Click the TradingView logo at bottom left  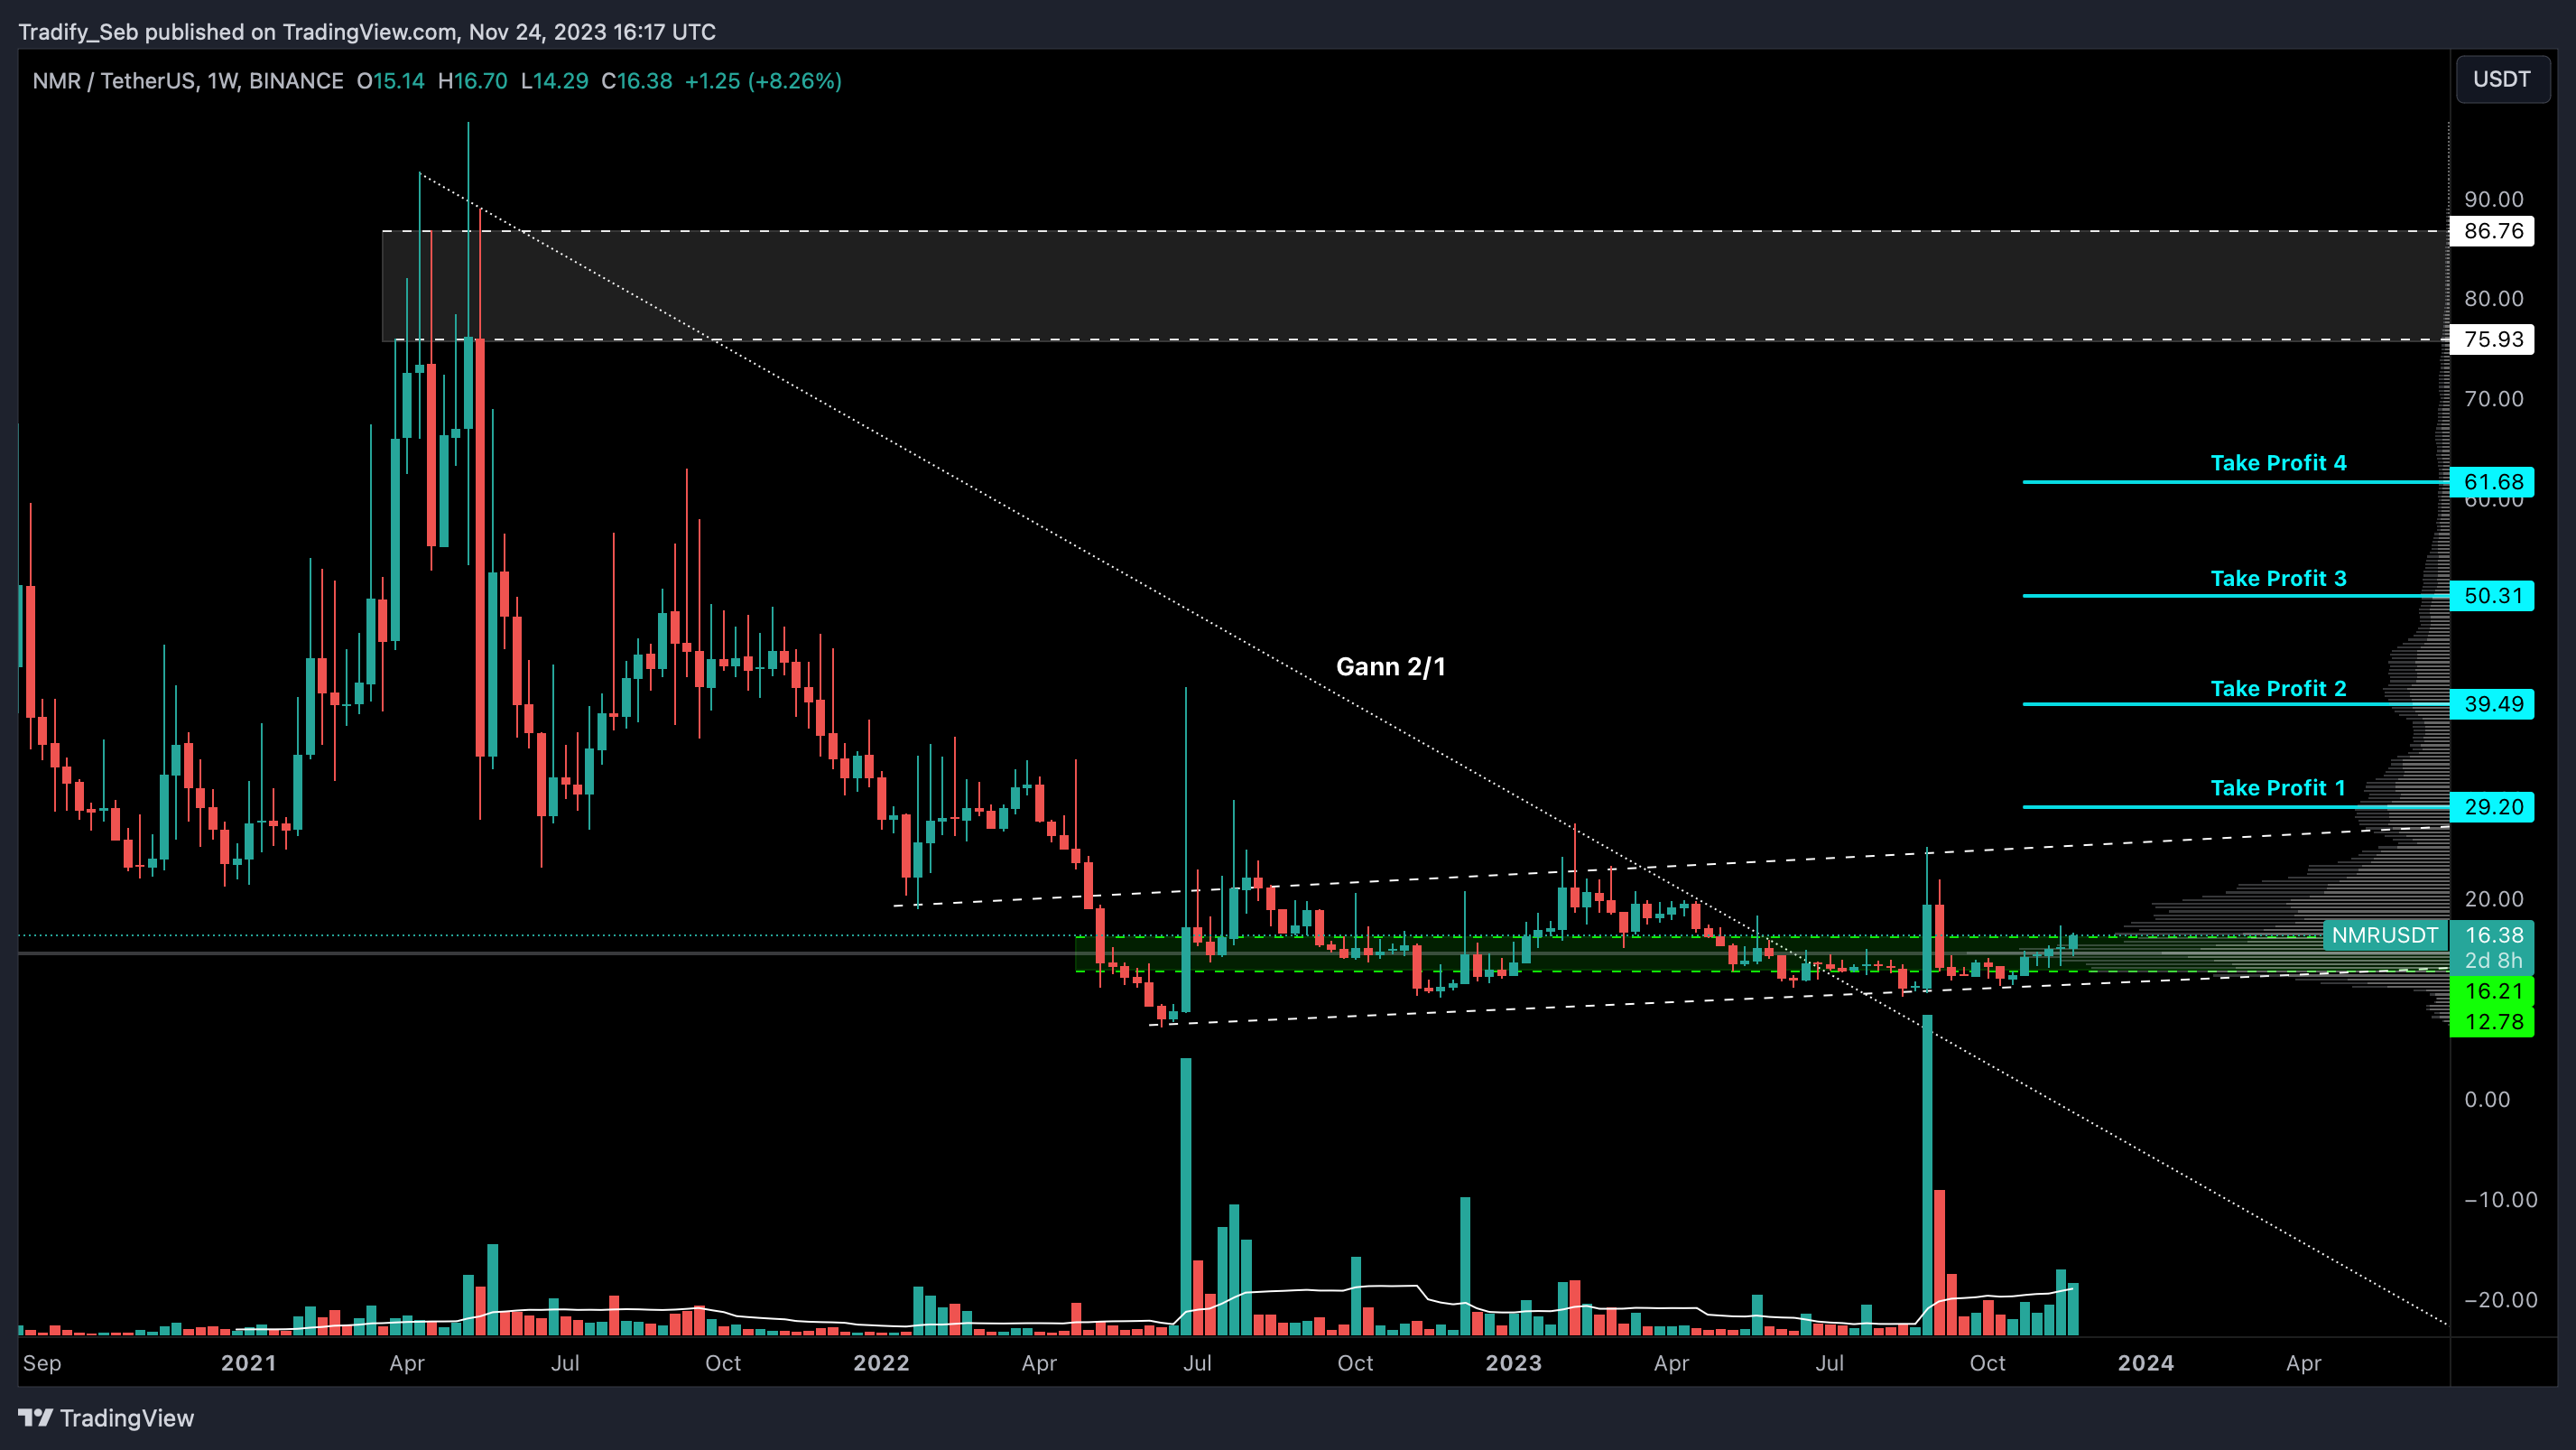tap(106, 1418)
